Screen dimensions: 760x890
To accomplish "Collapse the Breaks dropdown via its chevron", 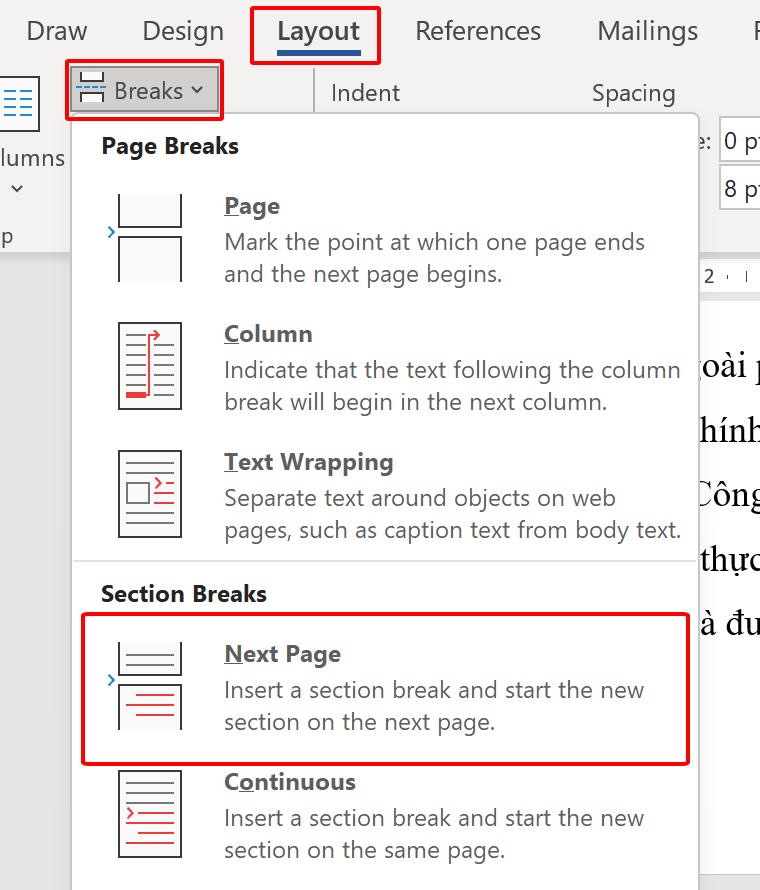I will click(197, 91).
